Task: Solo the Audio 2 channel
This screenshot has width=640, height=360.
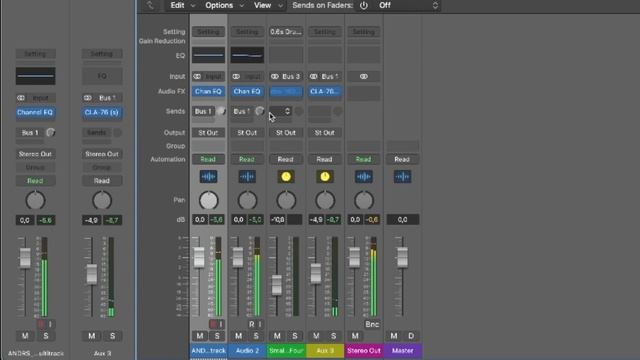Action: (256, 336)
